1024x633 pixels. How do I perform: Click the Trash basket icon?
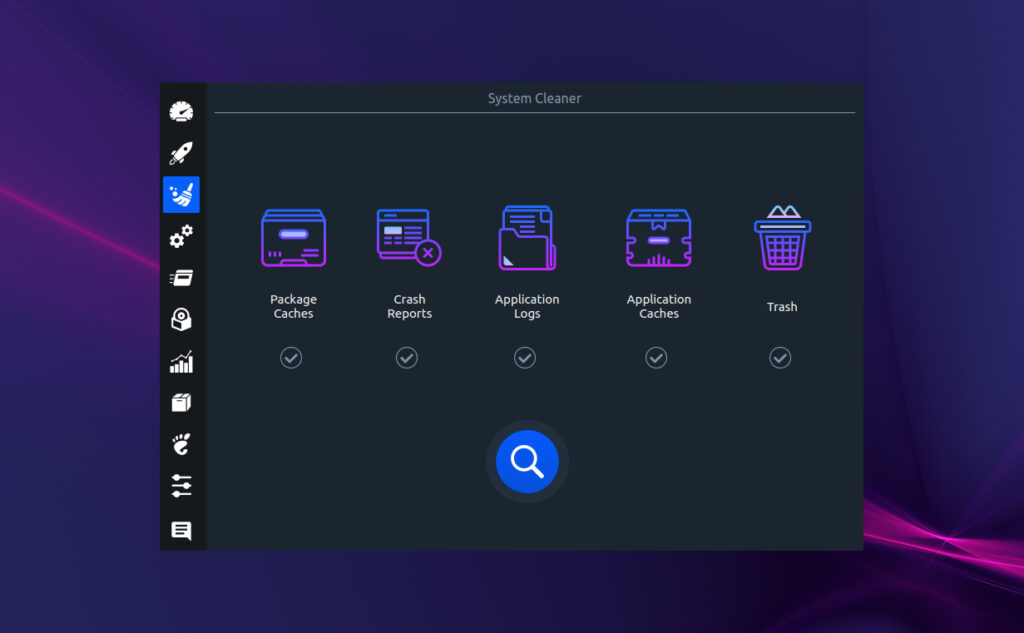[781, 238]
